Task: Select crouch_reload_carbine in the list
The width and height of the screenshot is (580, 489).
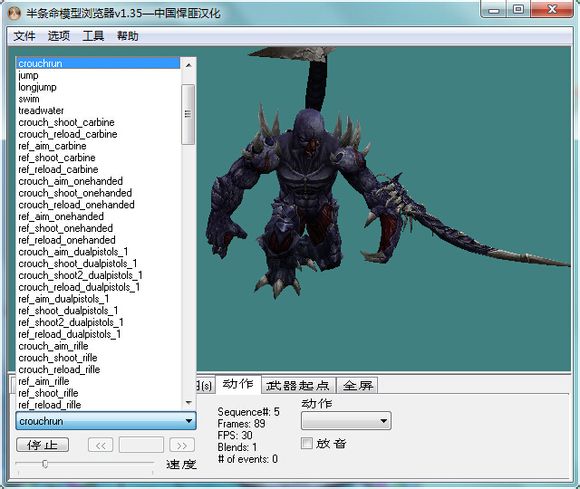Action: [98, 134]
